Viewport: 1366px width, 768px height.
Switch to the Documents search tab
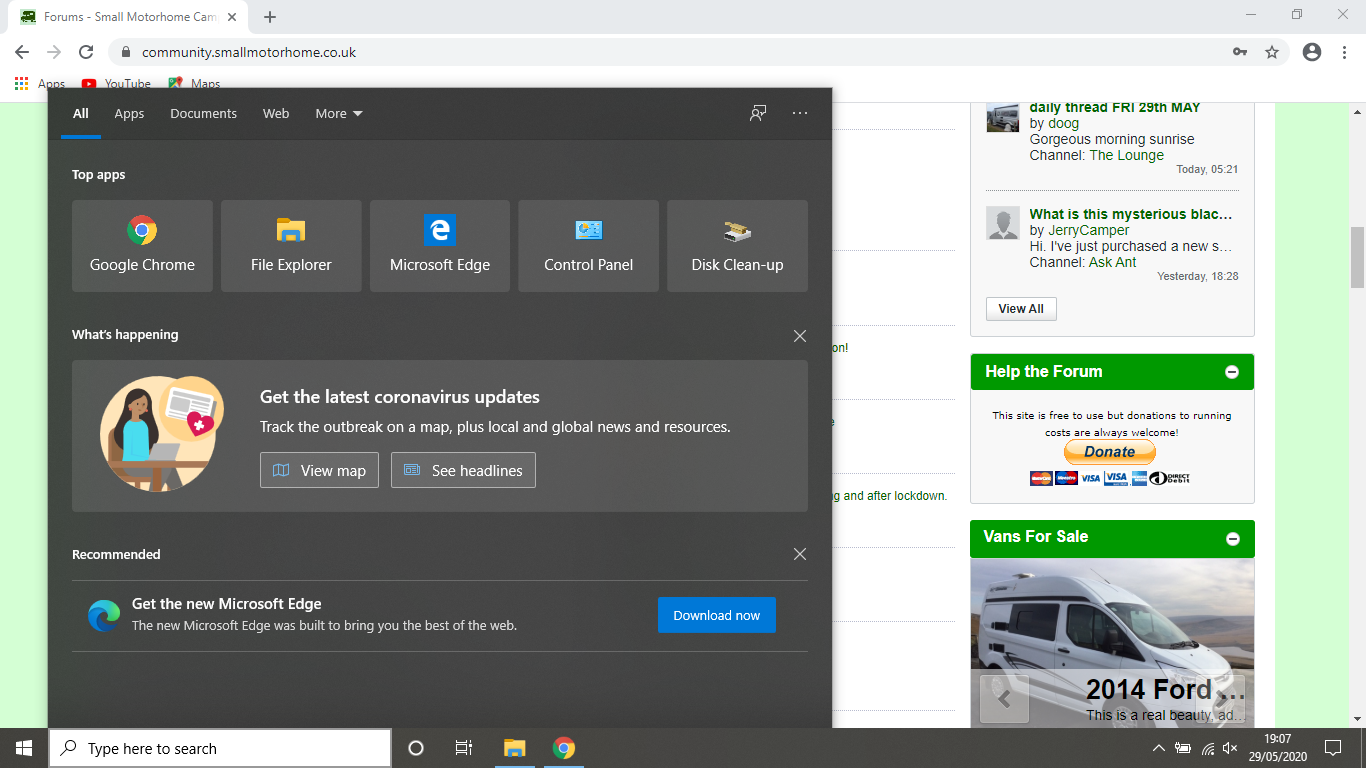[x=203, y=113]
